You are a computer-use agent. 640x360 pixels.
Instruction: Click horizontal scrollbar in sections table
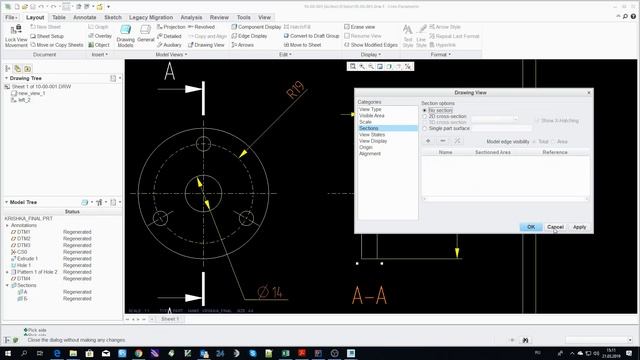click(x=505, y=199)
